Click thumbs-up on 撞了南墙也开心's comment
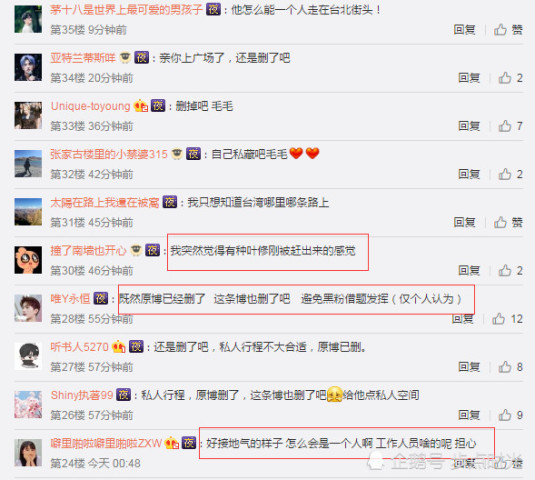Screen dimensions: 535x480 505,271
